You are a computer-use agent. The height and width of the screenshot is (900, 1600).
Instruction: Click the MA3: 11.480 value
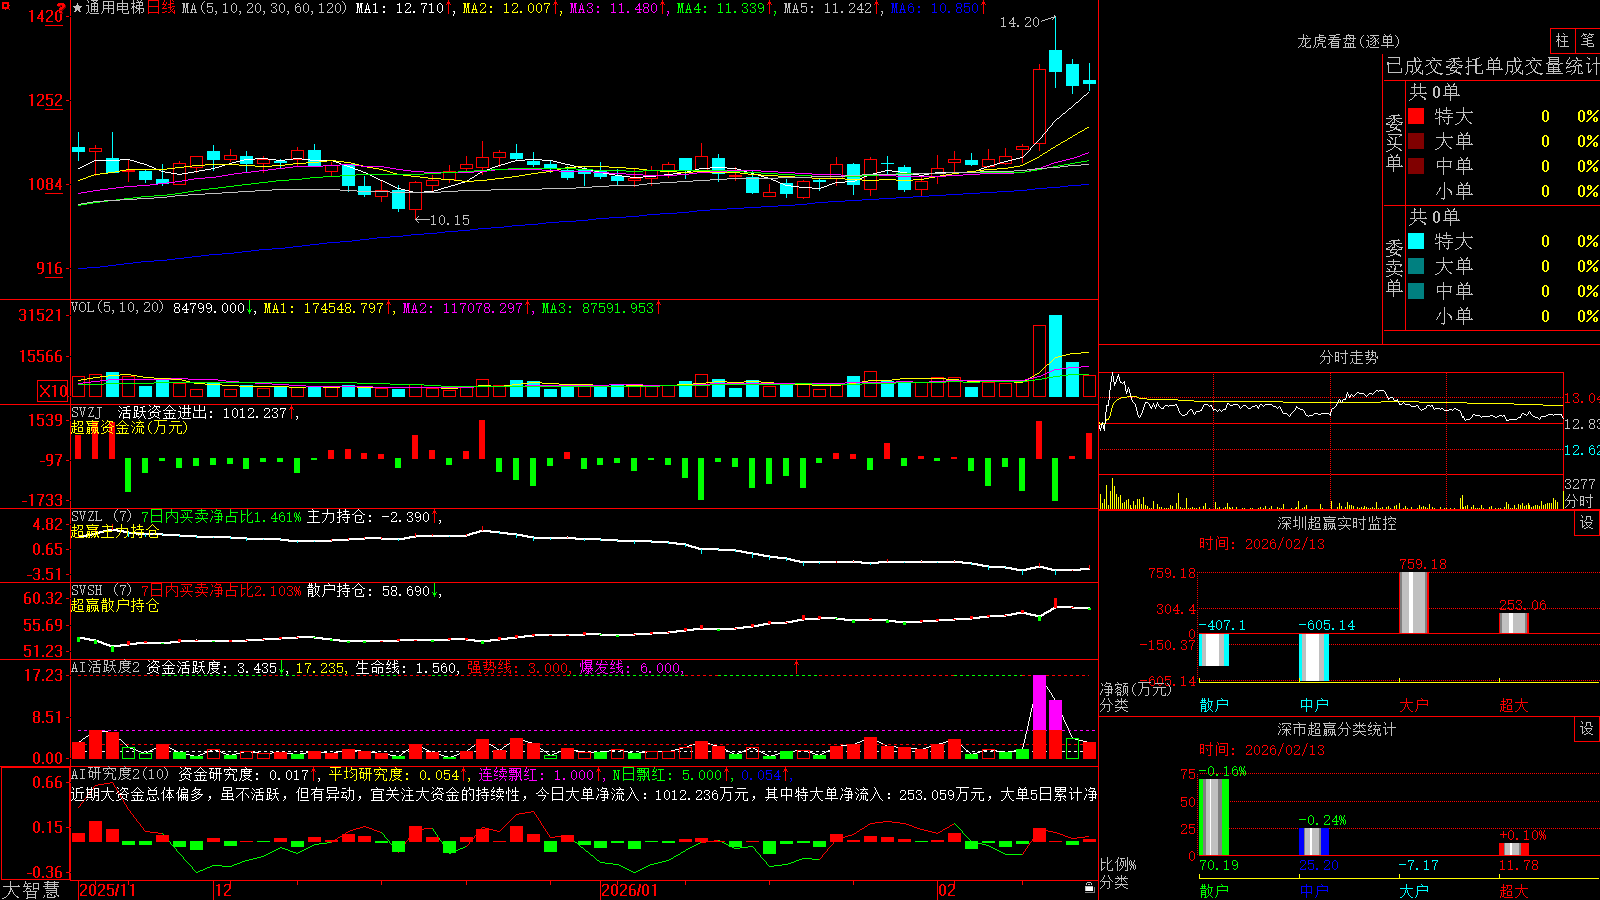pos(613,8)
